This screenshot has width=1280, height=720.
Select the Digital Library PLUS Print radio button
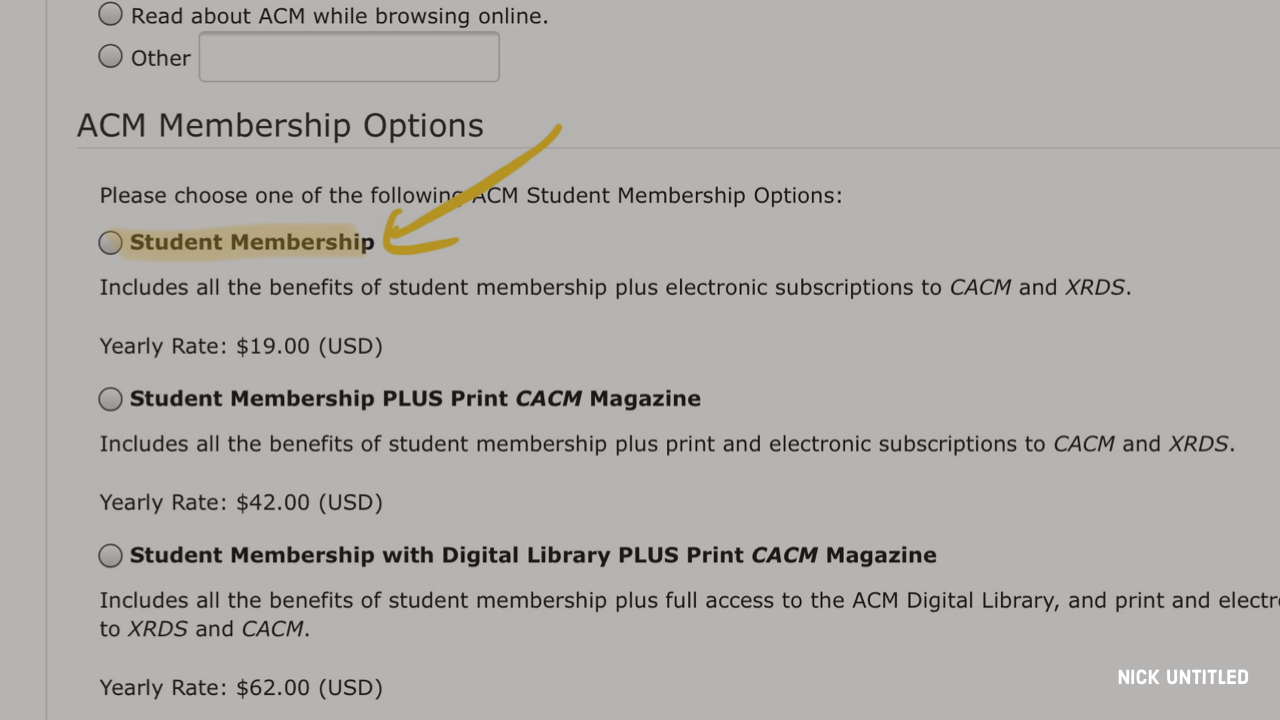click(110, 556)
